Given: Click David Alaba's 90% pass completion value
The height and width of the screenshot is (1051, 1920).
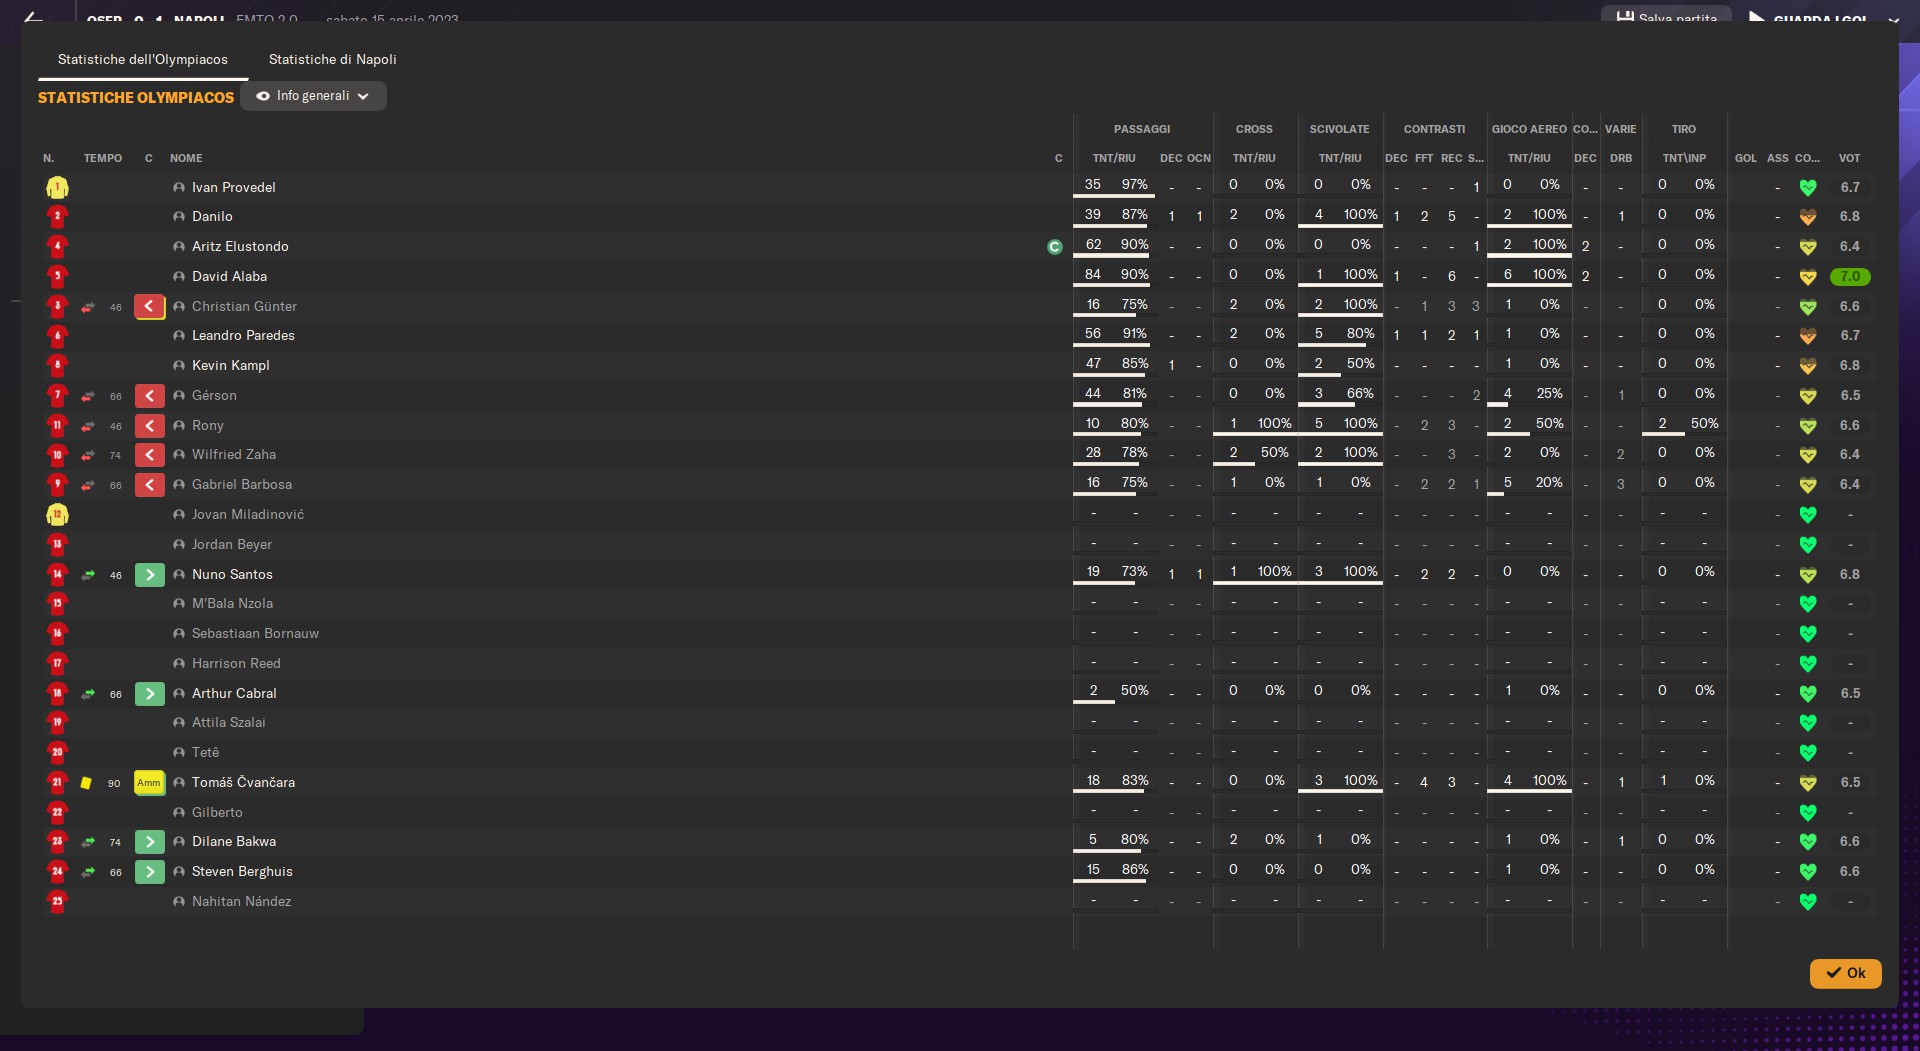Looking at the screenshot, I should [x=1134, y=274].
